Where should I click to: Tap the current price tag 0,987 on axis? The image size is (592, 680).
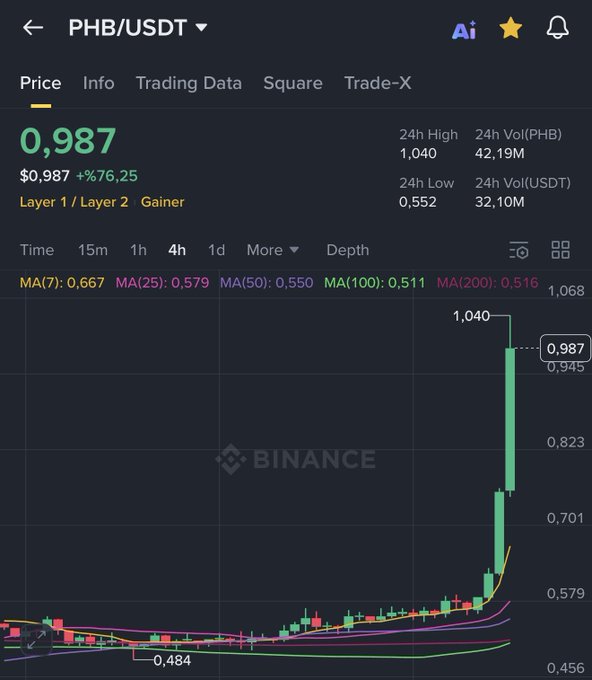point(565,348)
